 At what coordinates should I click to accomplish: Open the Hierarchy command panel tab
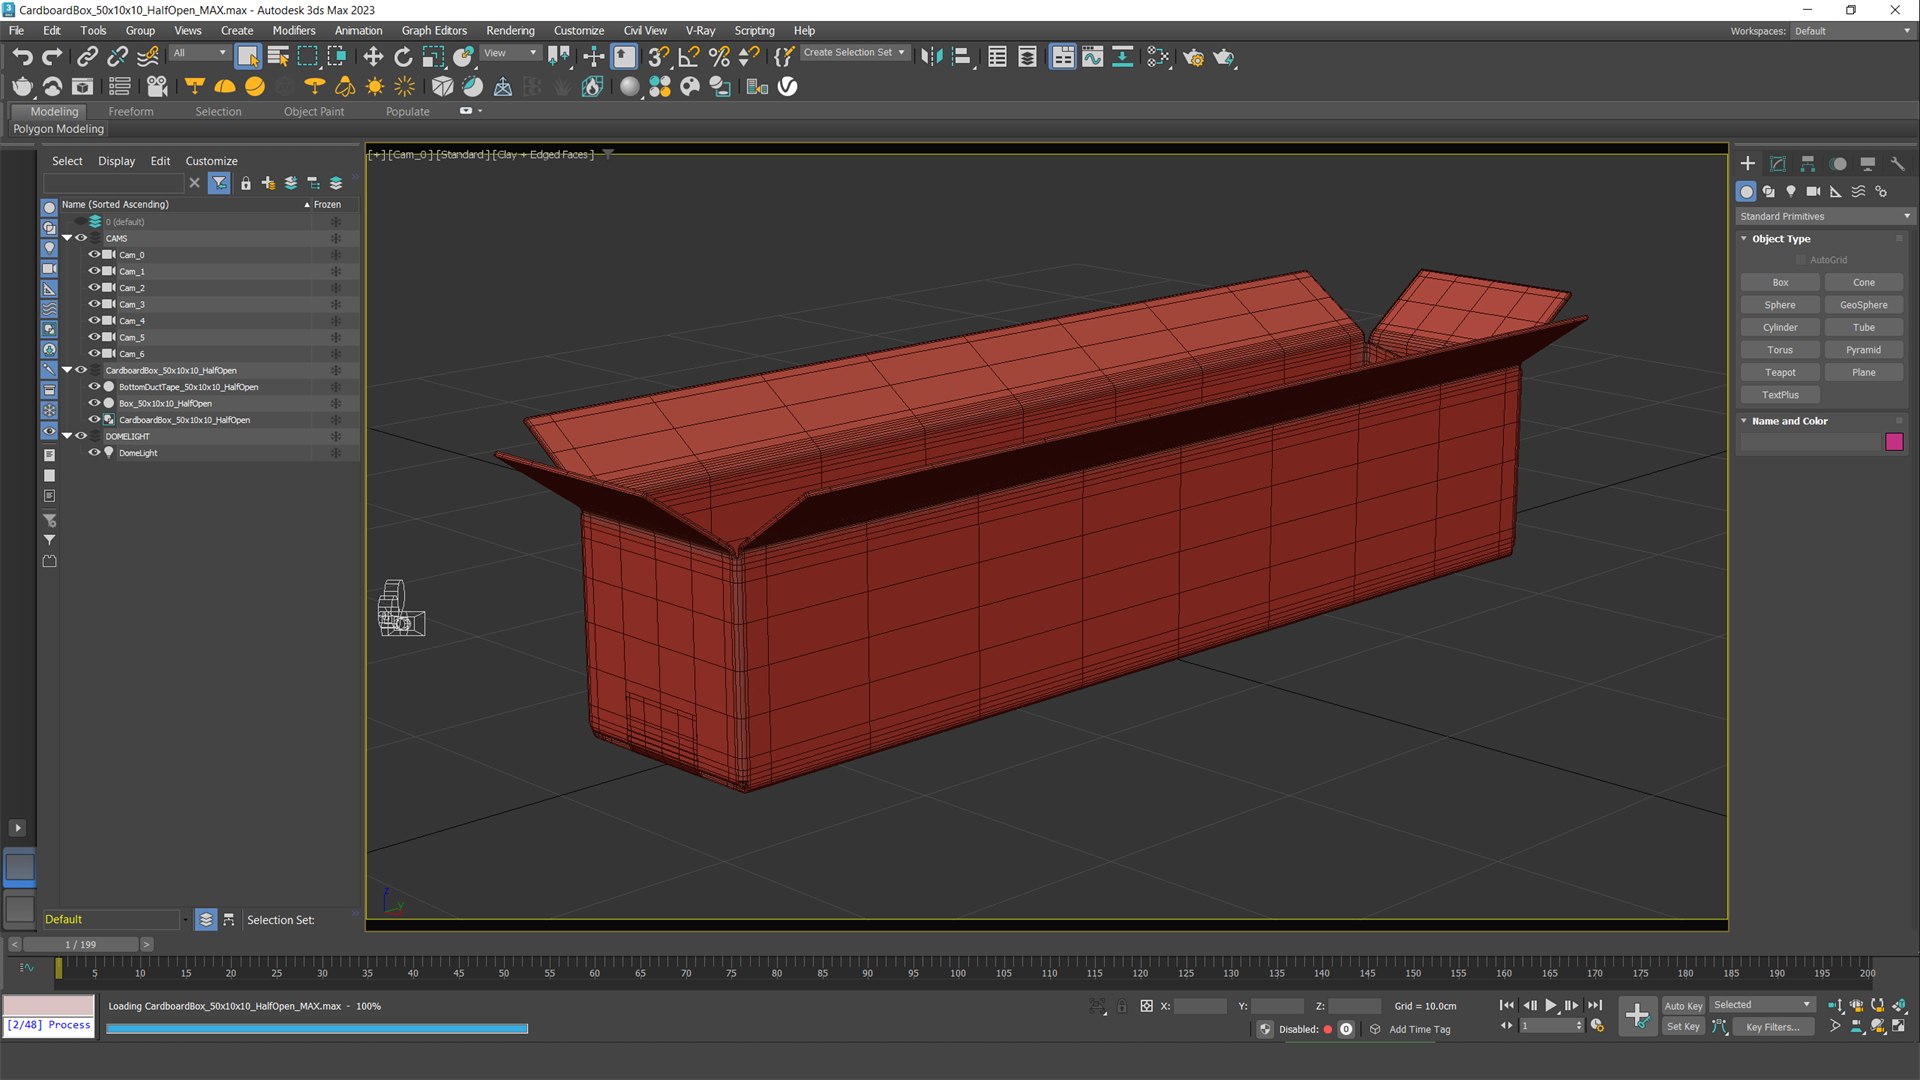(1807, 163)
